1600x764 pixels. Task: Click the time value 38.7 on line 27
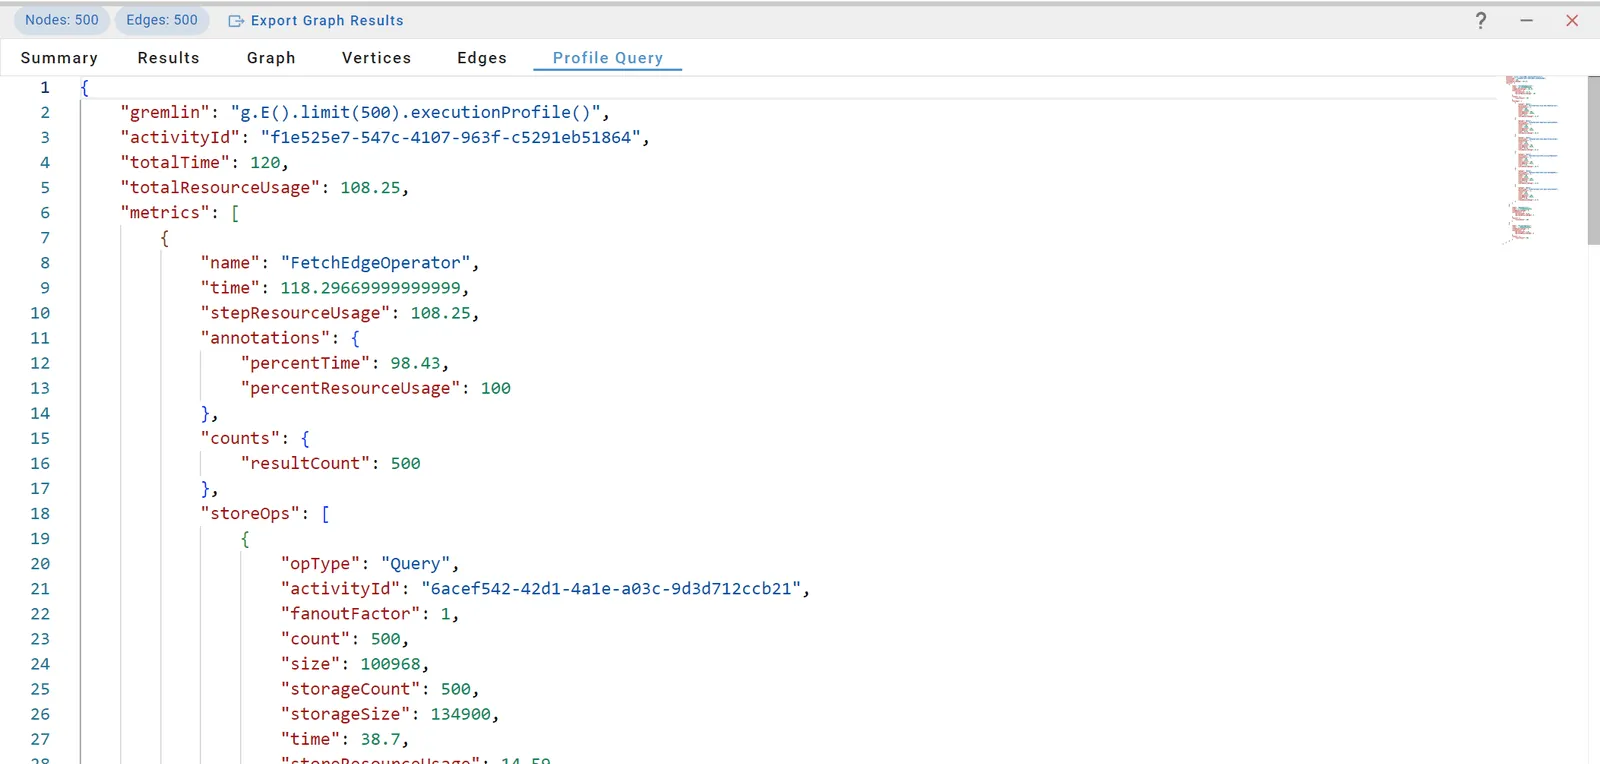tap(380, 738)
